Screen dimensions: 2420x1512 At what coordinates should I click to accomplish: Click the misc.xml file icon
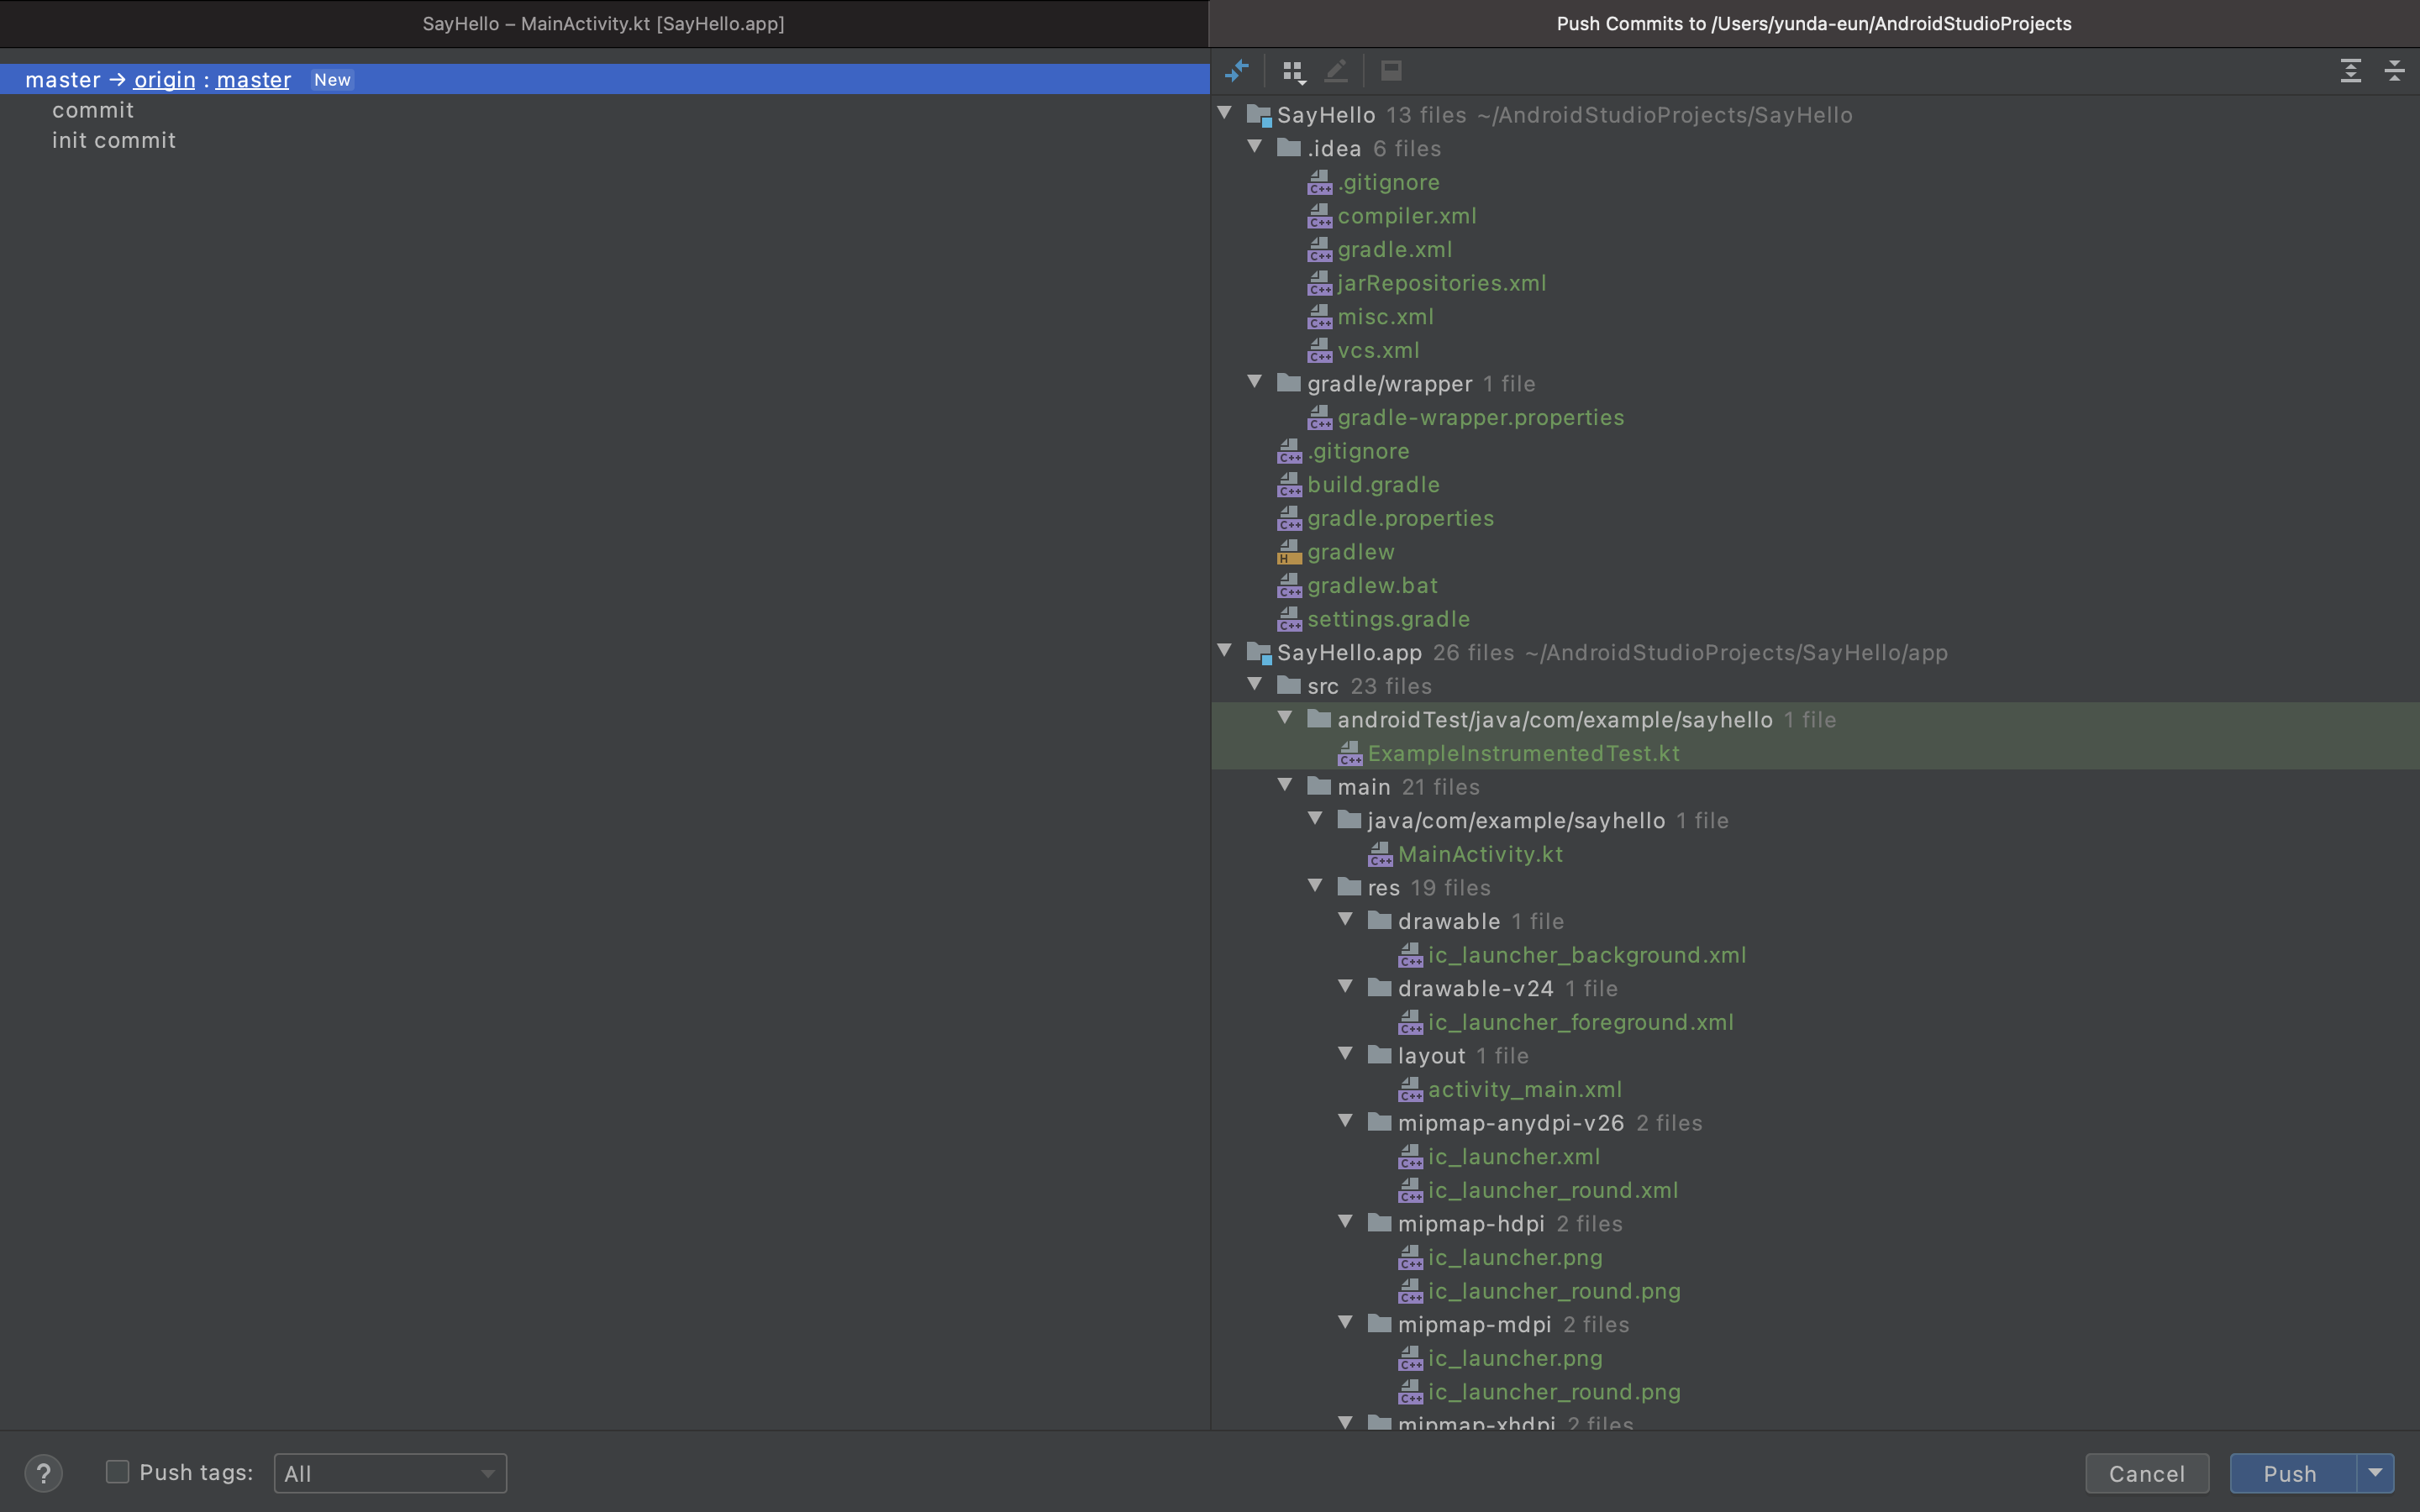tap(1320, 317)
